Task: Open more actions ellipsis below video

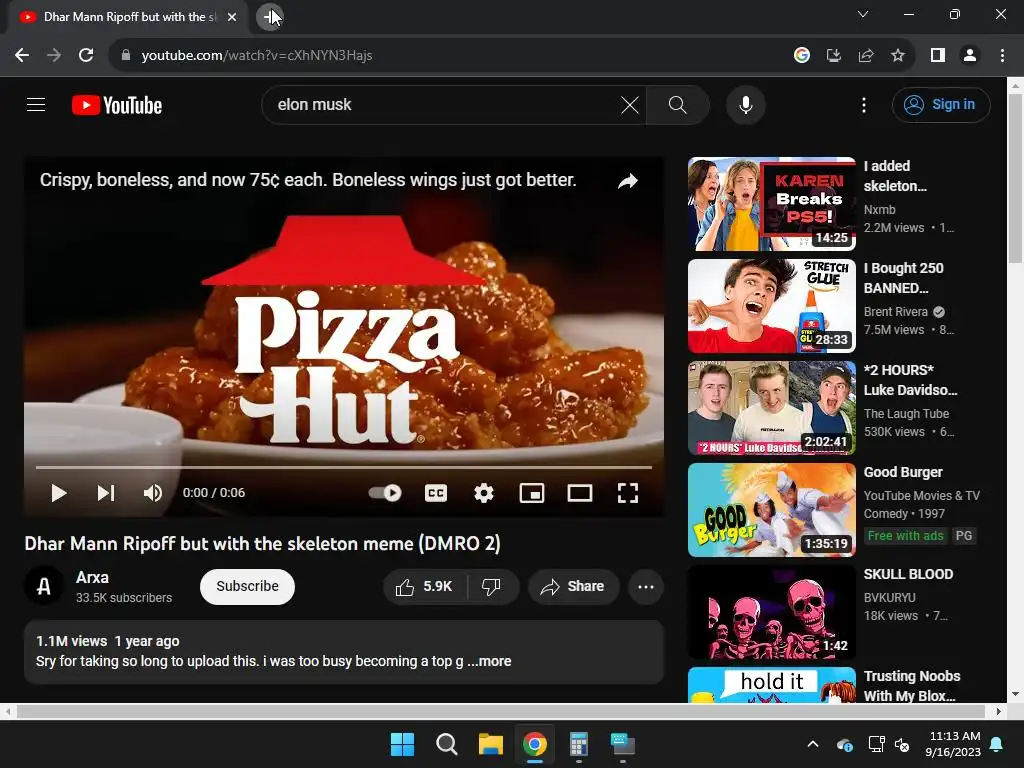Action: [x=646, y=586]
